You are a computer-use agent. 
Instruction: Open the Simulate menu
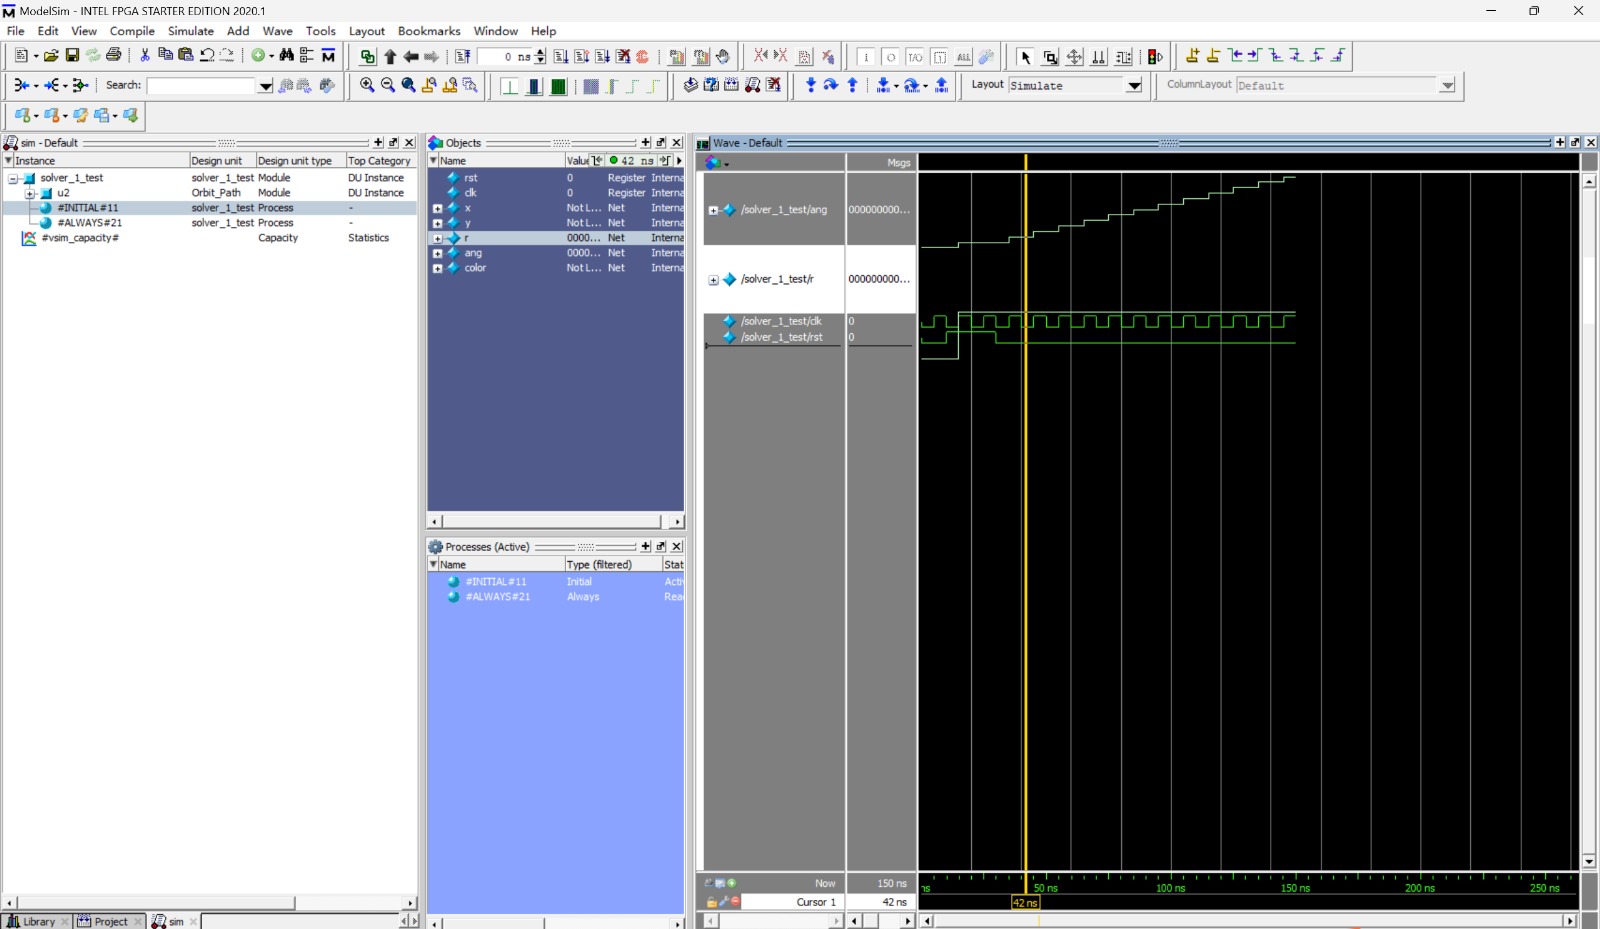(191, 31)
